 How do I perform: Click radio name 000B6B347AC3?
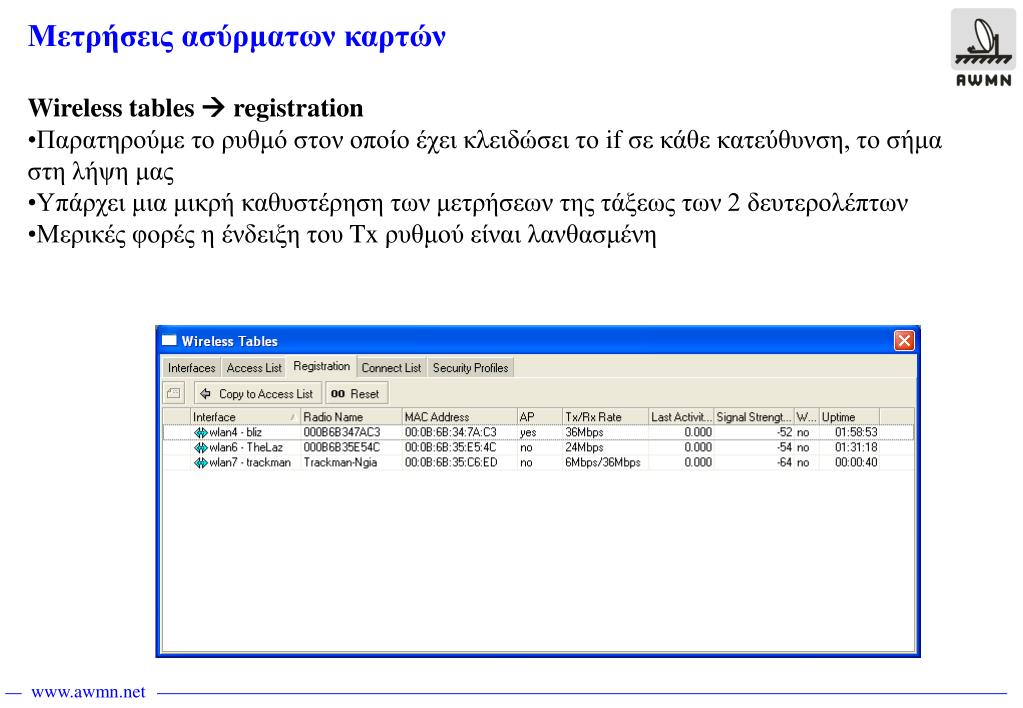tap(341, 432)
